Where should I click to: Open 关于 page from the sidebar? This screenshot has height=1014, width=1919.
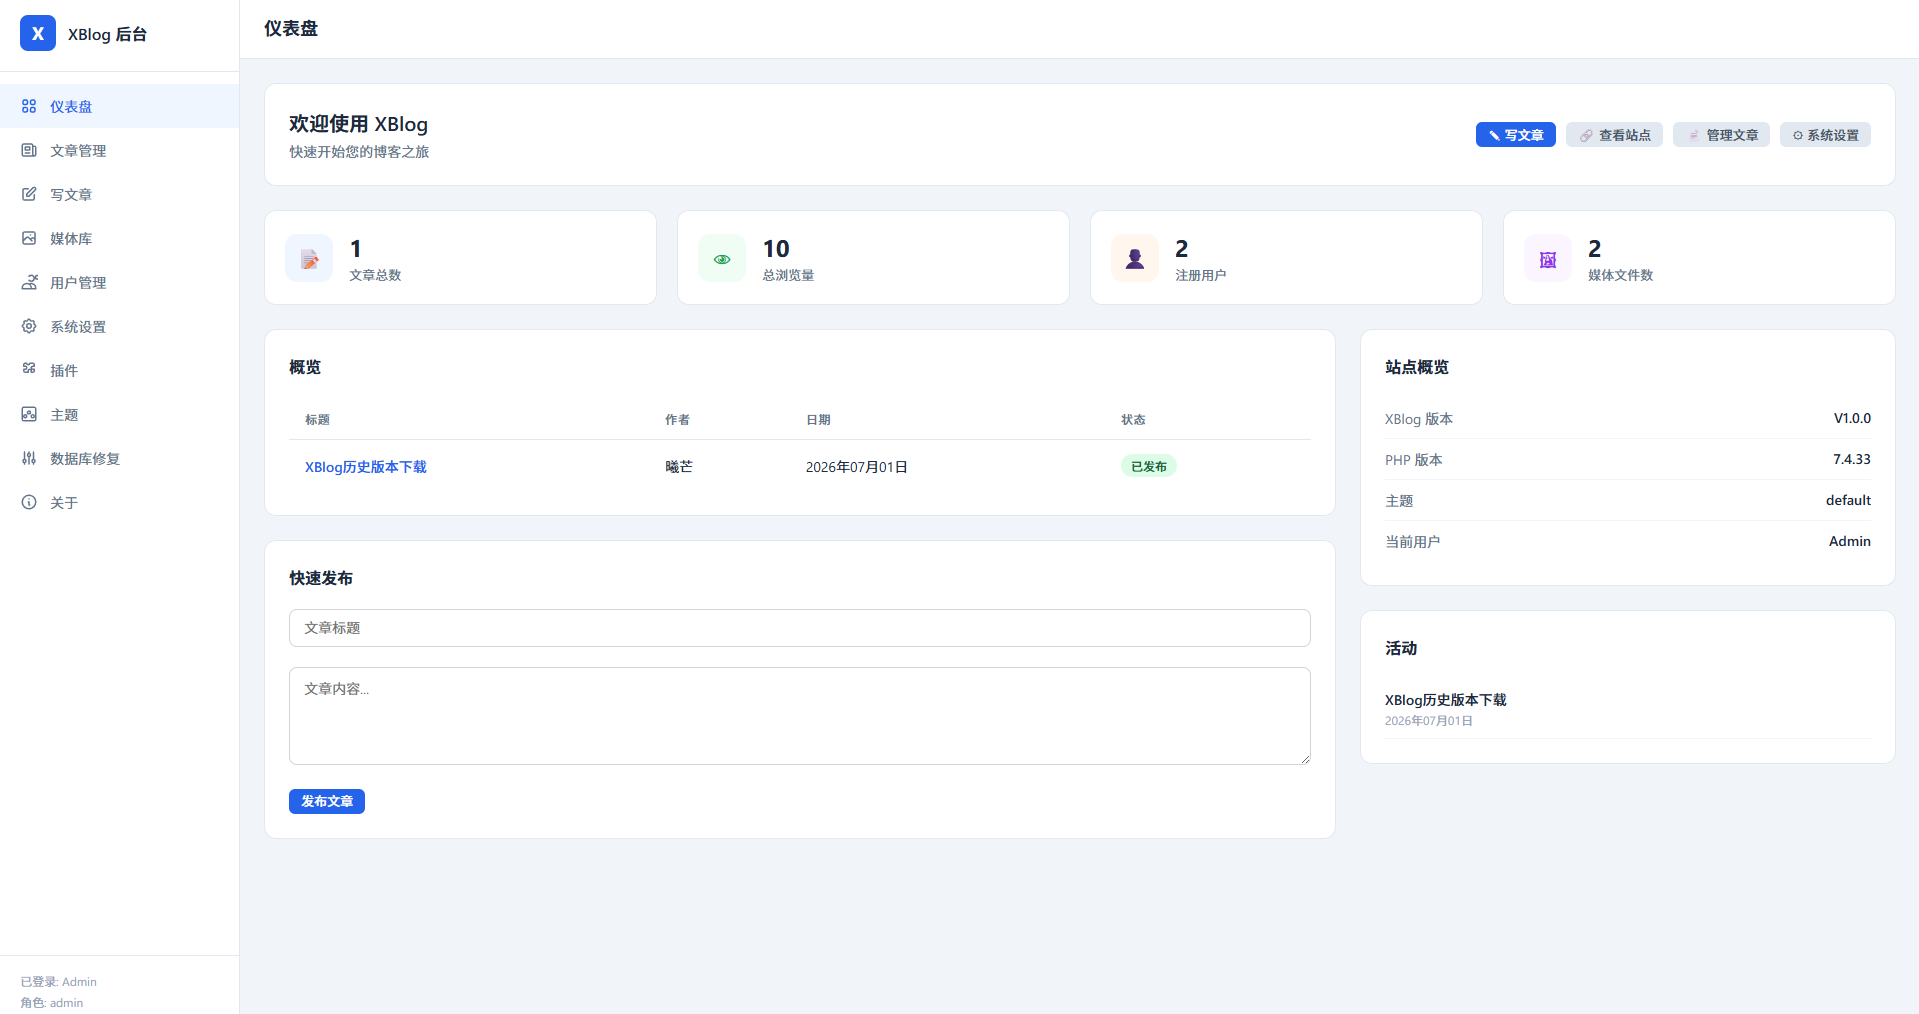[119, 502]
